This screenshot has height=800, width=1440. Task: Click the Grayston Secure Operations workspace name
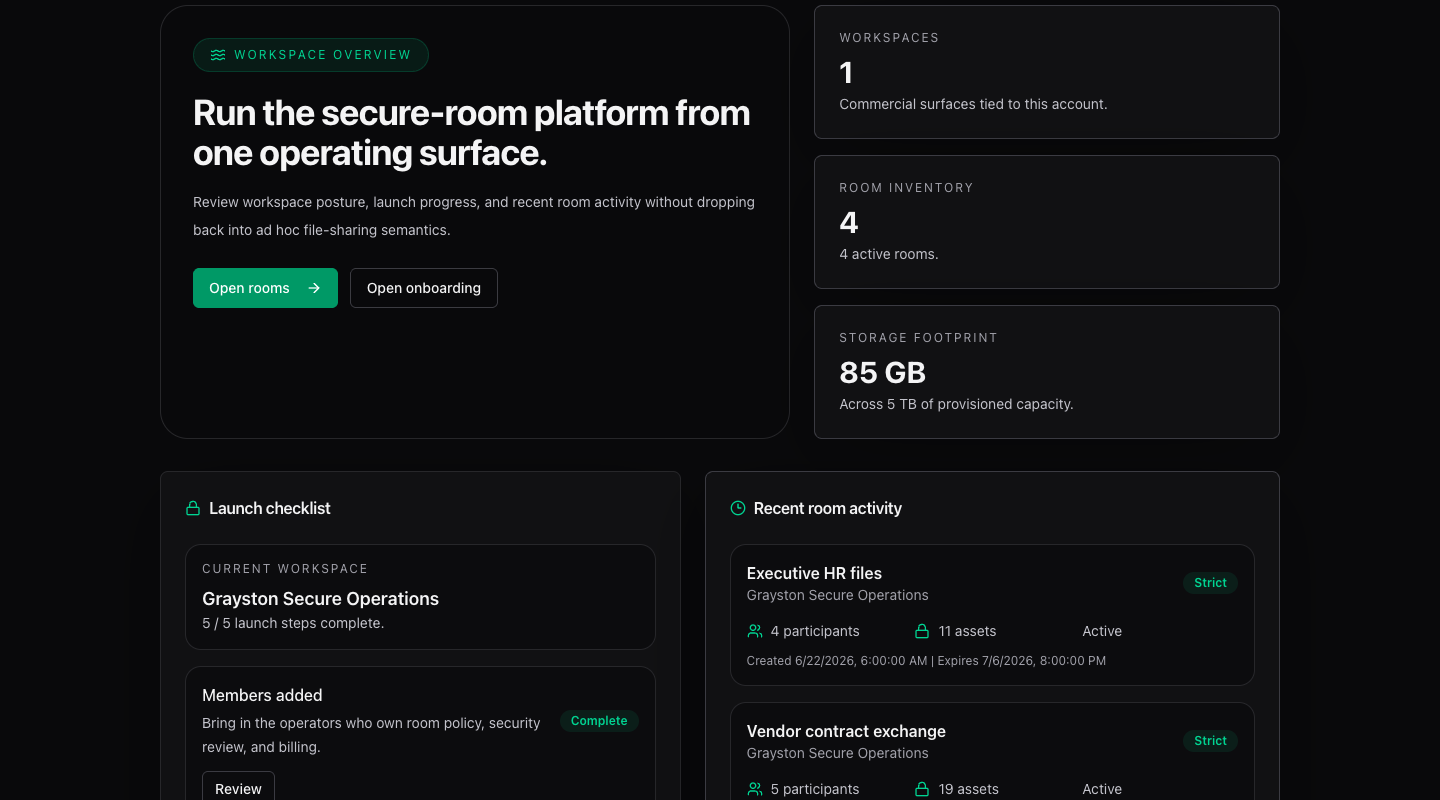tap(320, 599)
